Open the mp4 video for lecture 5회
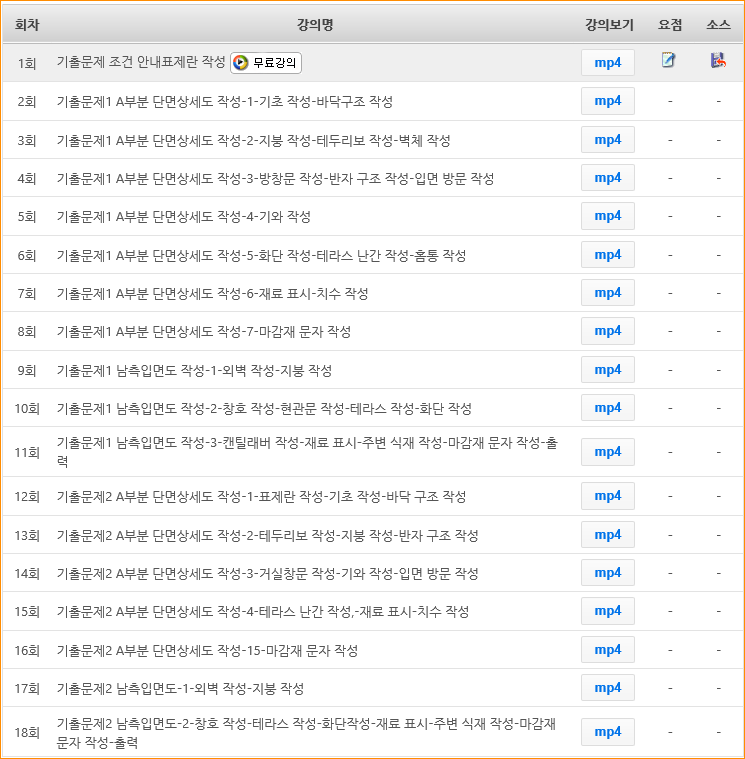This screenshot has width=745, height=759. click(607, 216)
